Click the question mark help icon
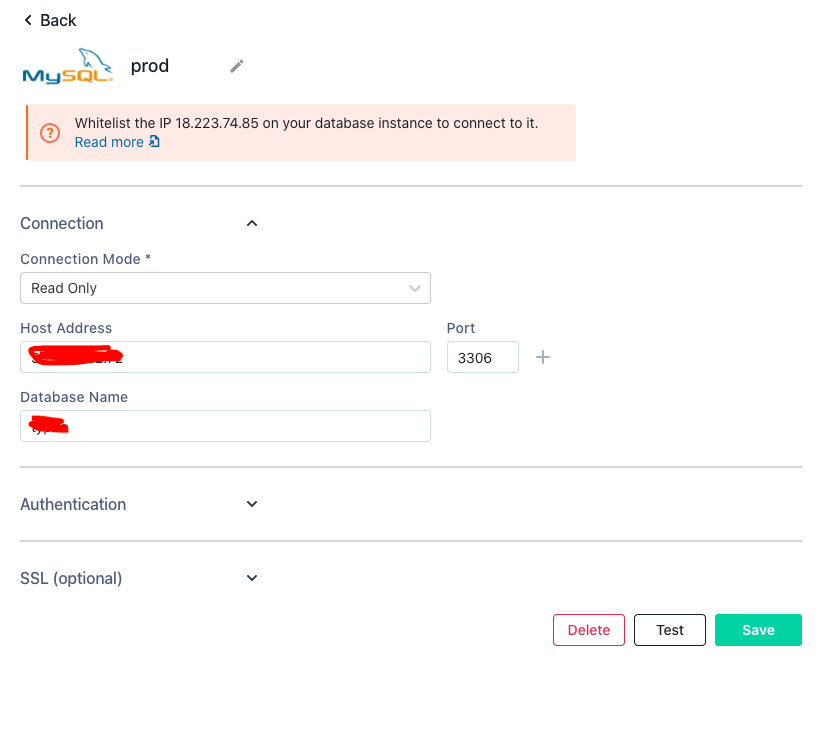Image resolution: width=819 pixels, height=744 pixels. tap(50, 133)
